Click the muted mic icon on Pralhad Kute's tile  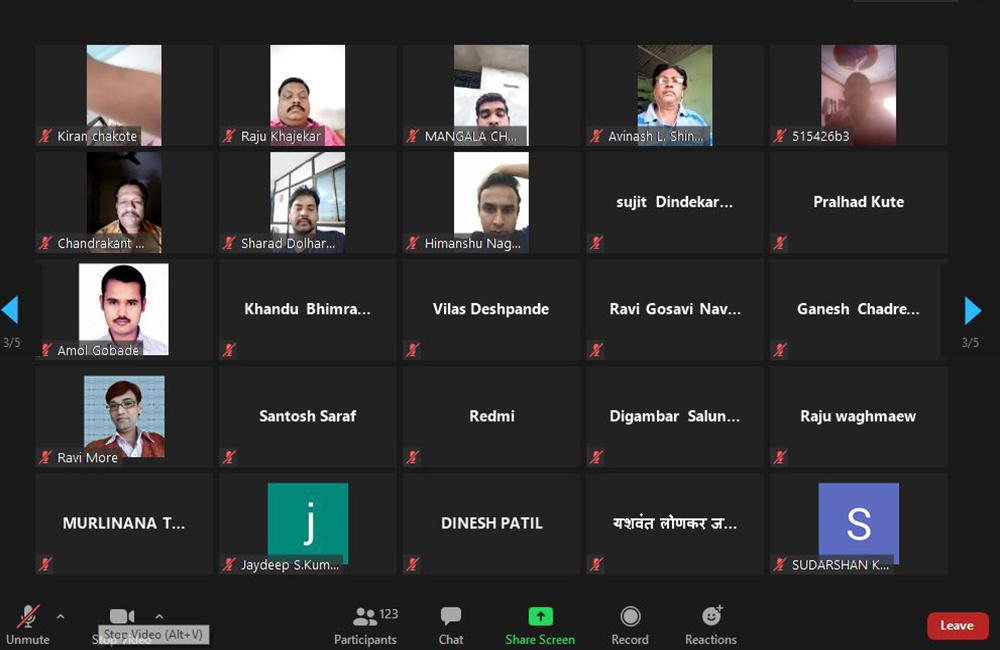pyautogui.click(x=780, y=242)
